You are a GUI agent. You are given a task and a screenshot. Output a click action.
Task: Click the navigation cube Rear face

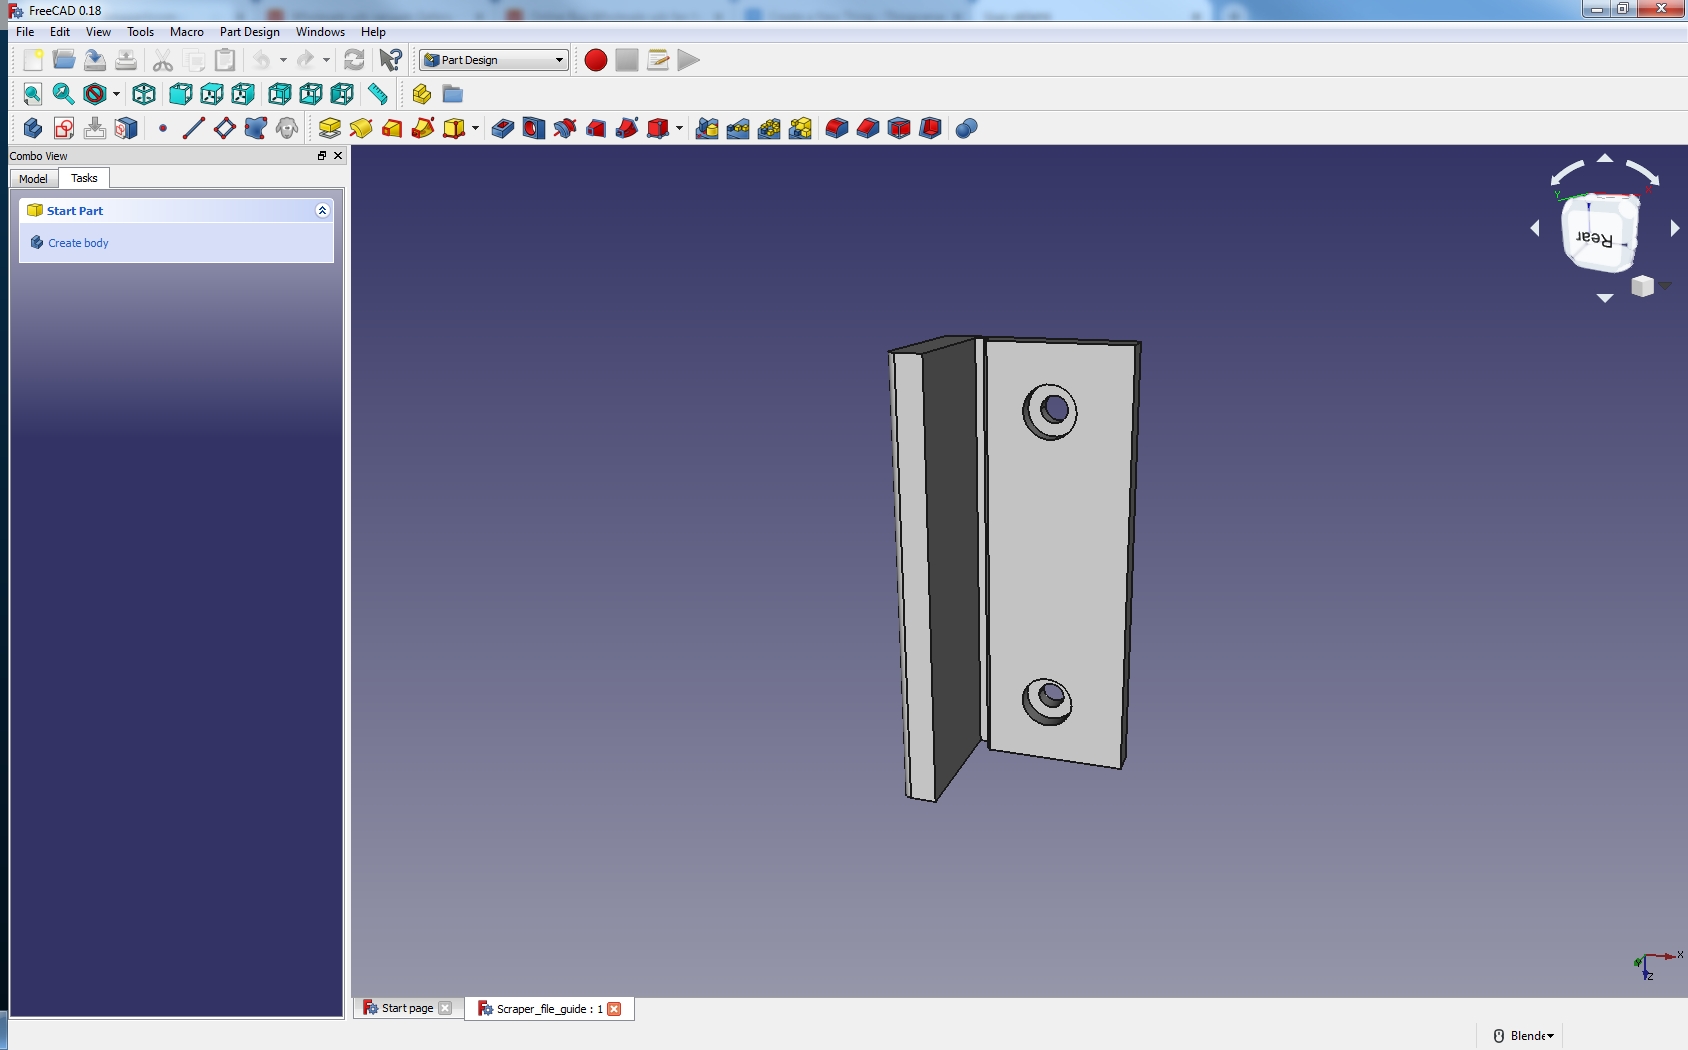pyautogui.click(x=1597, y=236)
